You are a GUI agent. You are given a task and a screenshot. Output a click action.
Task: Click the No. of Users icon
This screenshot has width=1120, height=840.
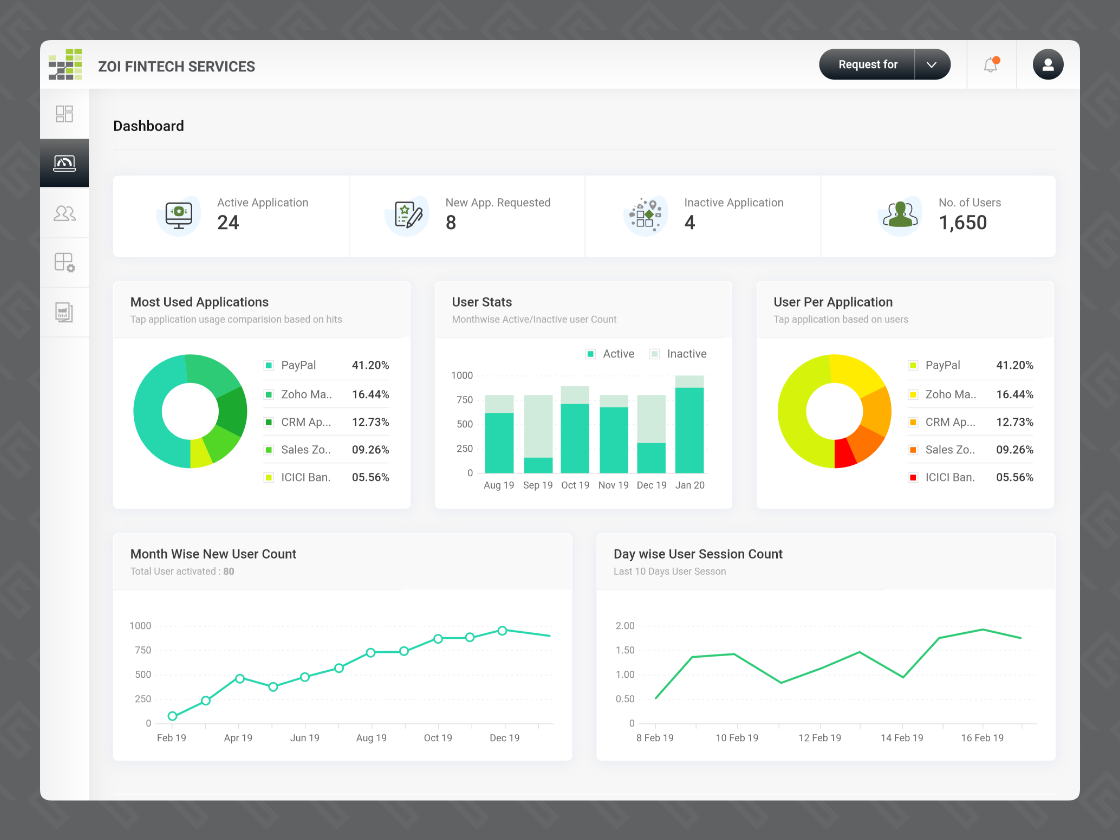(x=900, y=215)
